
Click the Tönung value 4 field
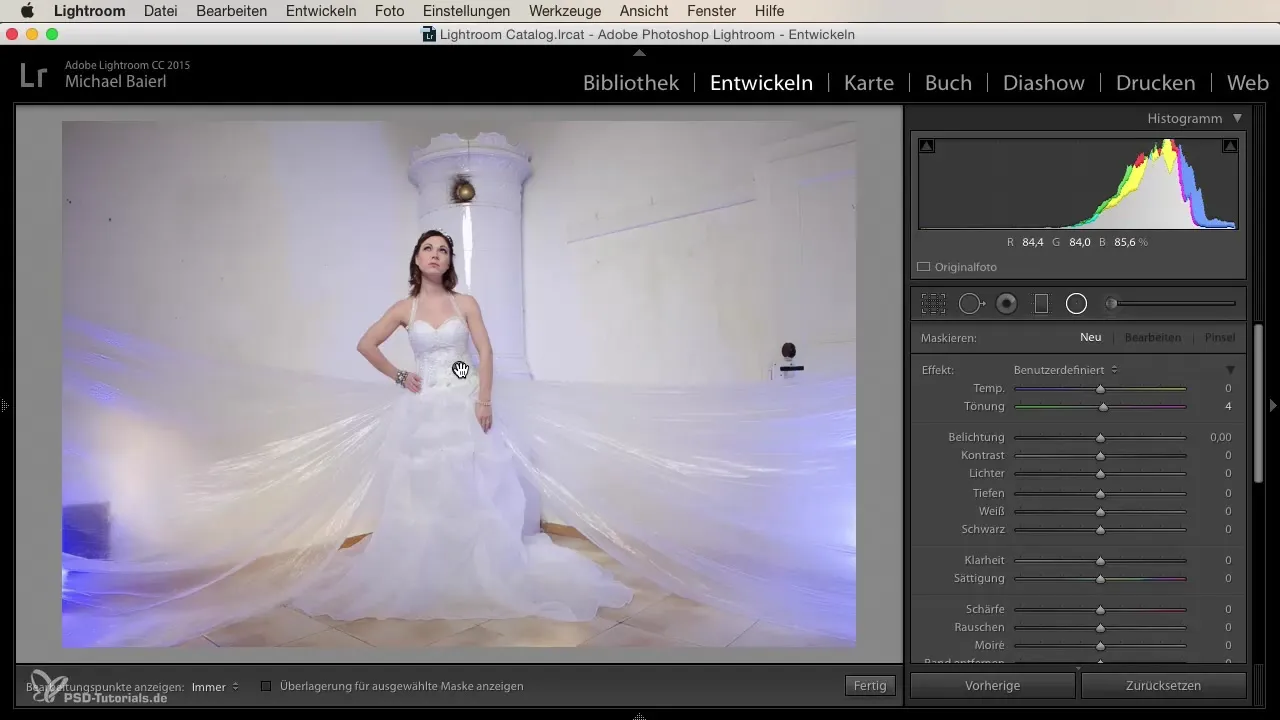coord(1228,407)
